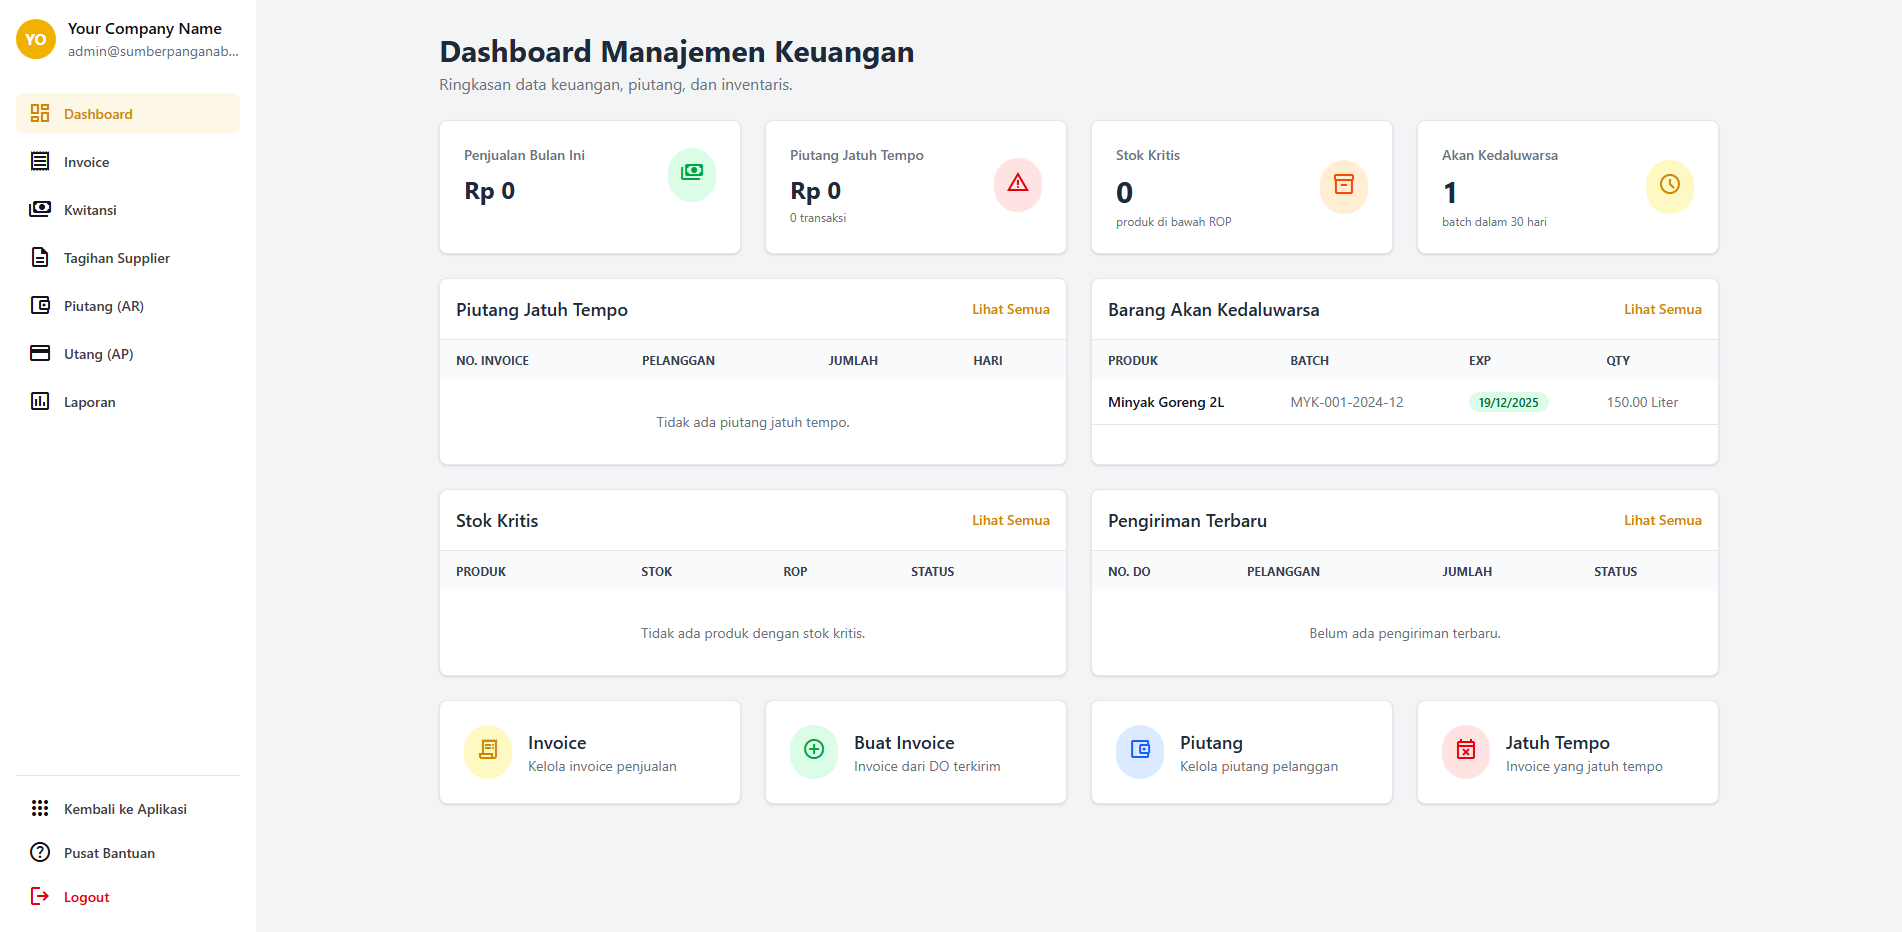The height and width of the screenshot is (932, 1902).
Task: Select the Dashboard icon in the sidebar
Action: click(x=39, y=113)
